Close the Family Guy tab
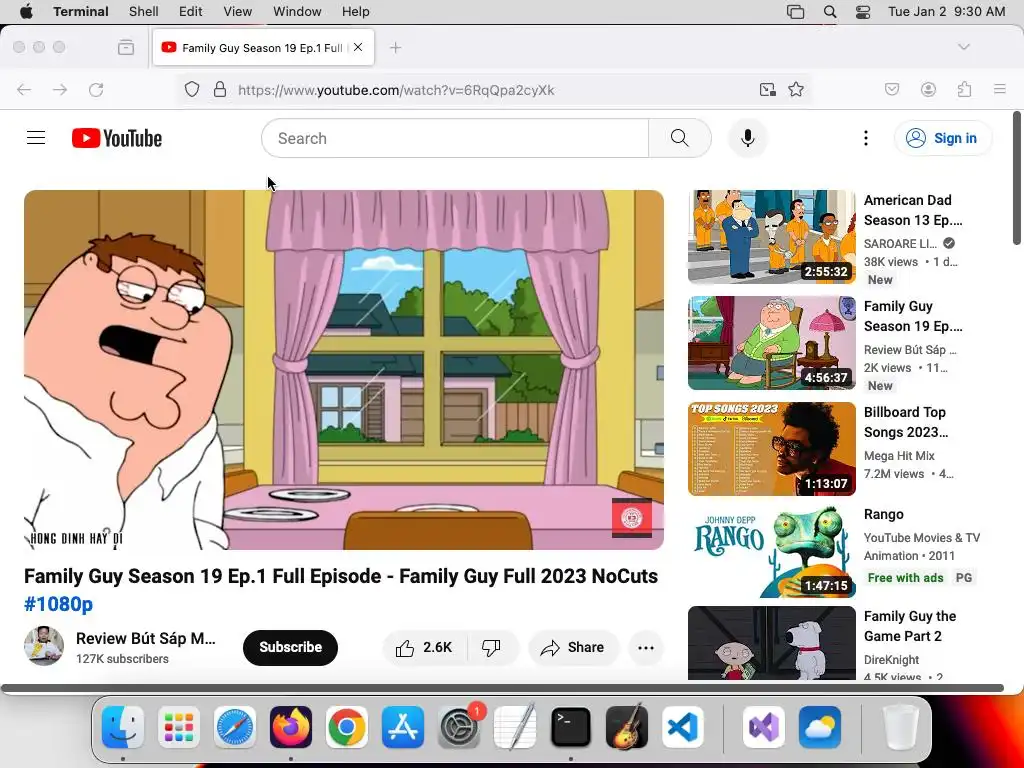The width and height of the screenshot is (1024, 768). [358, 47]
